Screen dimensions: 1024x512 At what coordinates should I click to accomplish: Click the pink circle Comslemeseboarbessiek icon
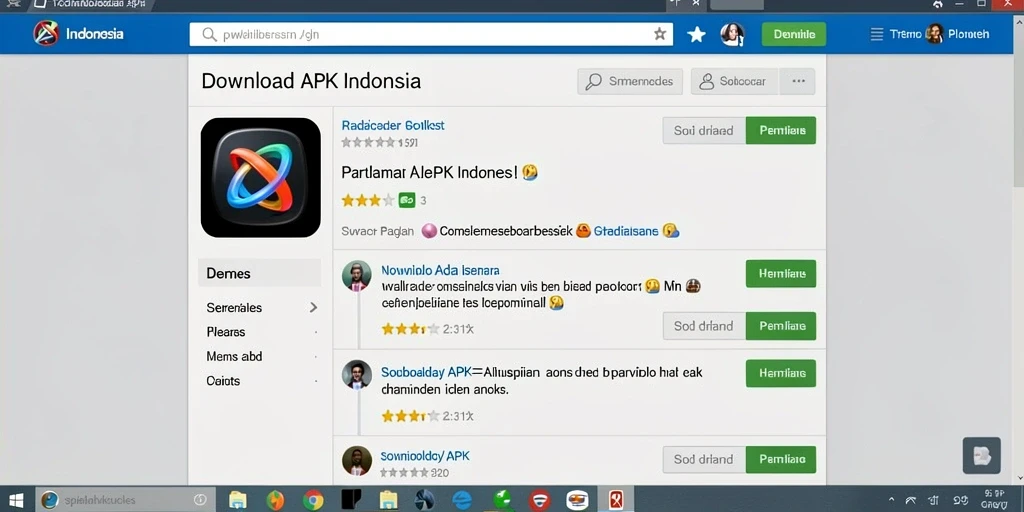tap(429, 231)
